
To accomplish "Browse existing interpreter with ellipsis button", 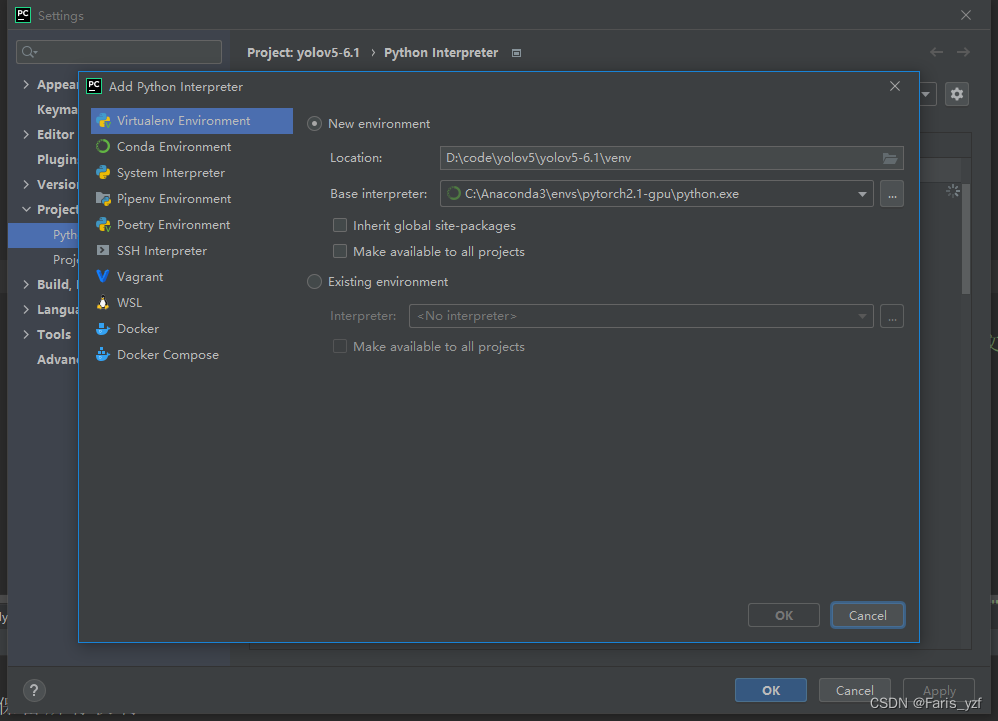I will (x=892, y=316).
